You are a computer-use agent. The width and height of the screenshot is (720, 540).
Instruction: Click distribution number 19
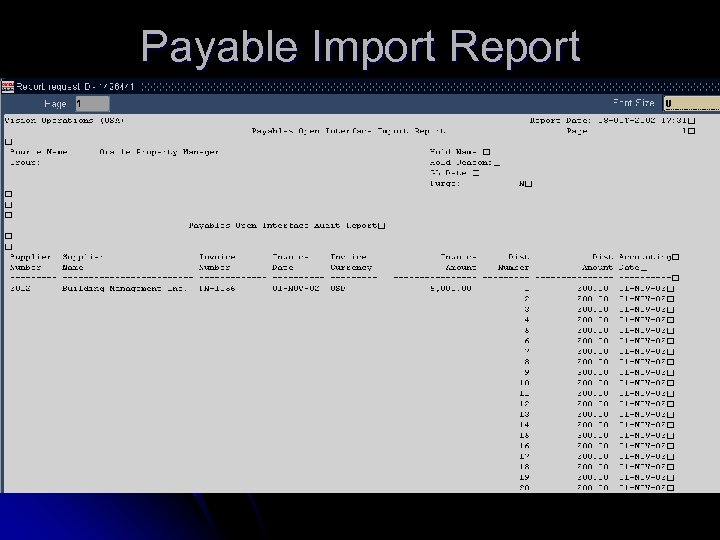pos(524,478)
